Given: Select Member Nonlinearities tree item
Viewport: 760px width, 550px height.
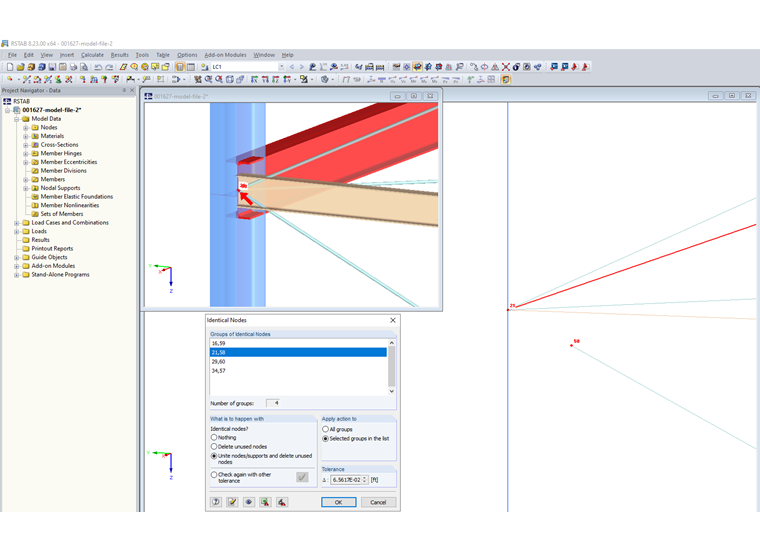Looking at the screenshot, I should click(x=70, y=205).
